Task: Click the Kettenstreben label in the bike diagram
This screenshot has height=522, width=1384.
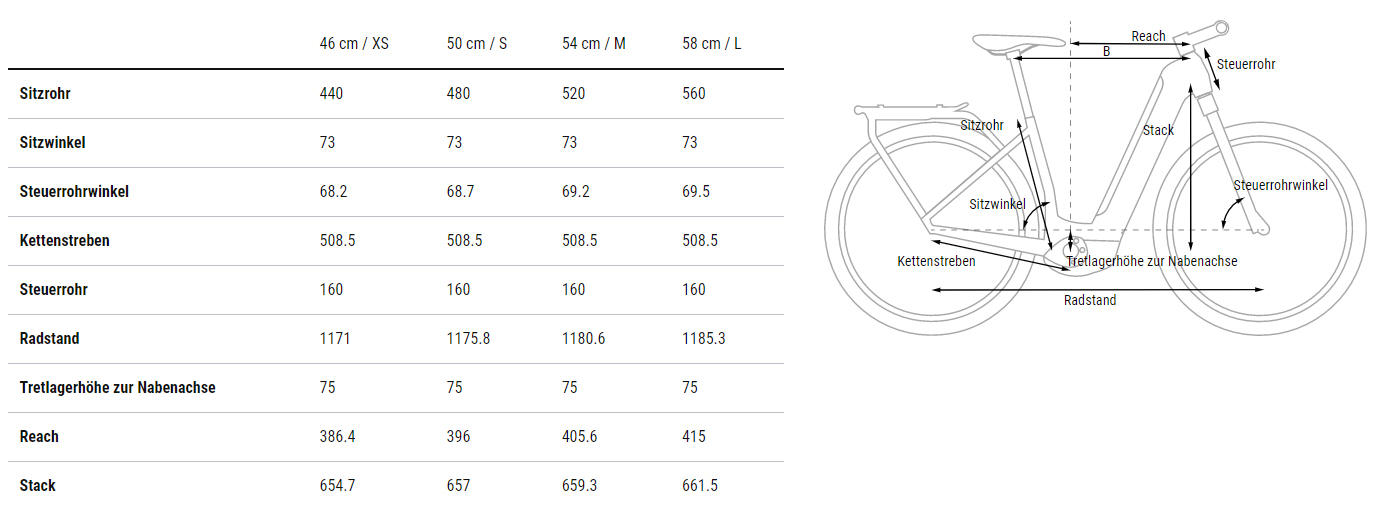Action: coord(936,261)
